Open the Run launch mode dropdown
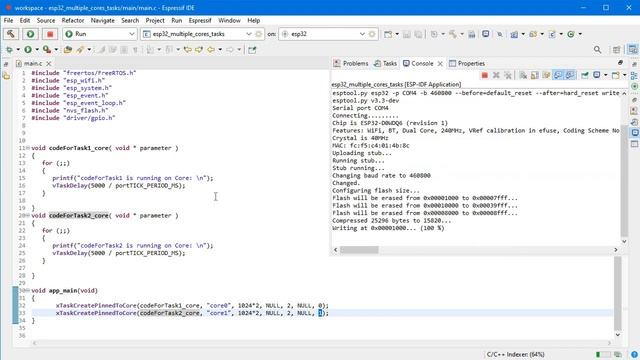 (x=132, y=34)
